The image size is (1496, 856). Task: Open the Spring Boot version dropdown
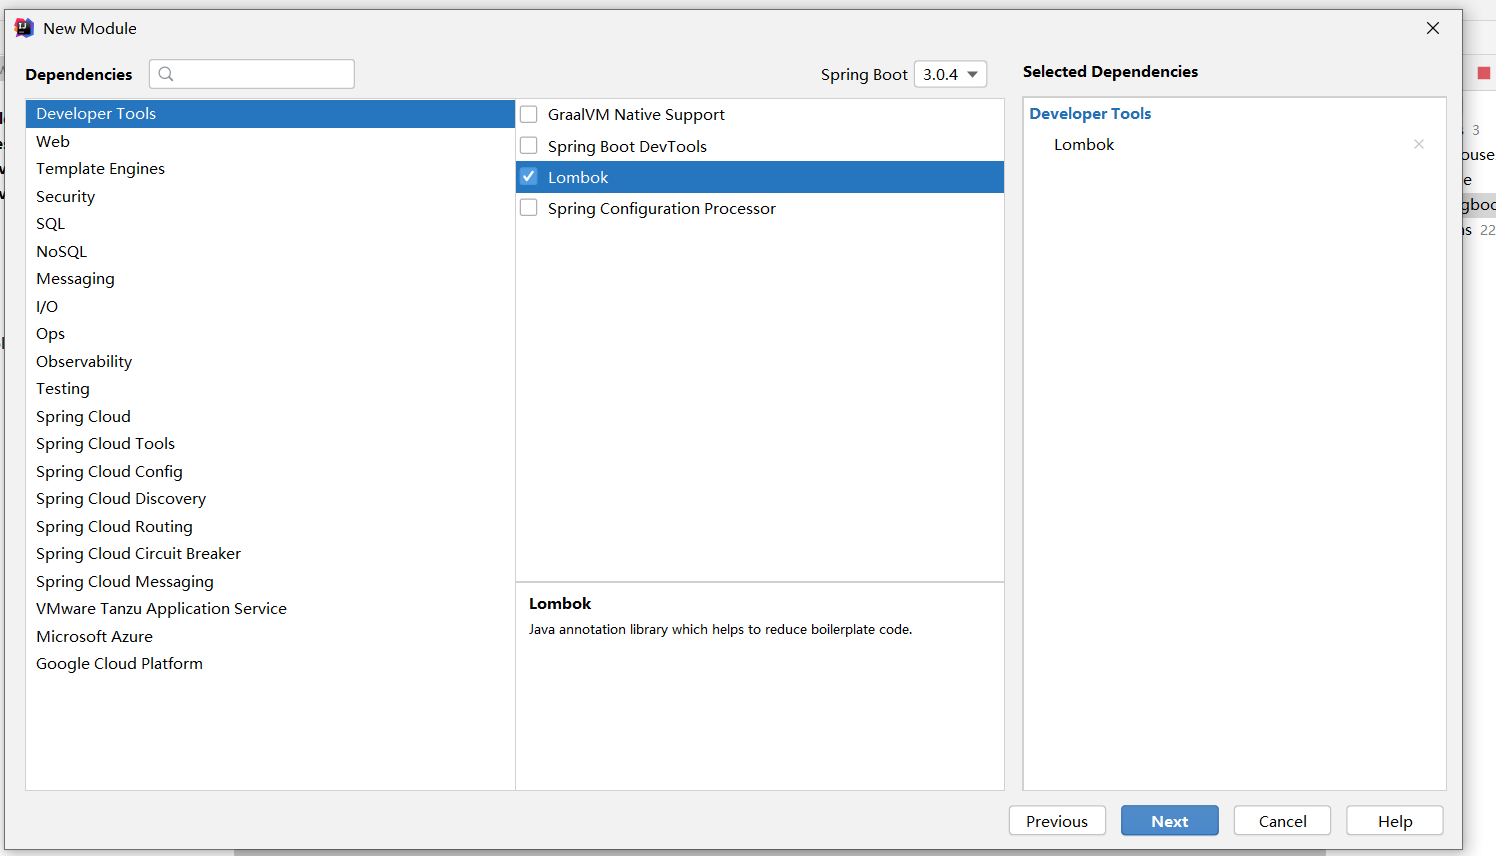point(950,74)
